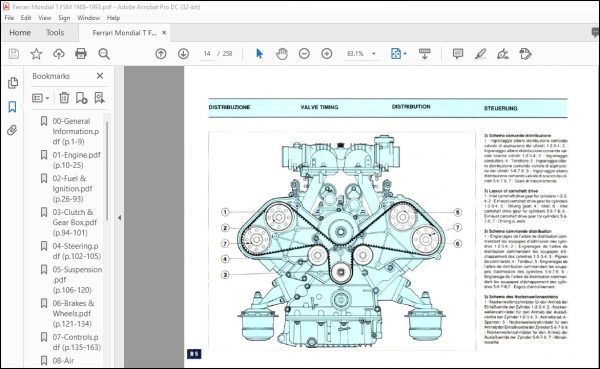Open the File menu
Screen dimensions: 600x369
point(9,18)
